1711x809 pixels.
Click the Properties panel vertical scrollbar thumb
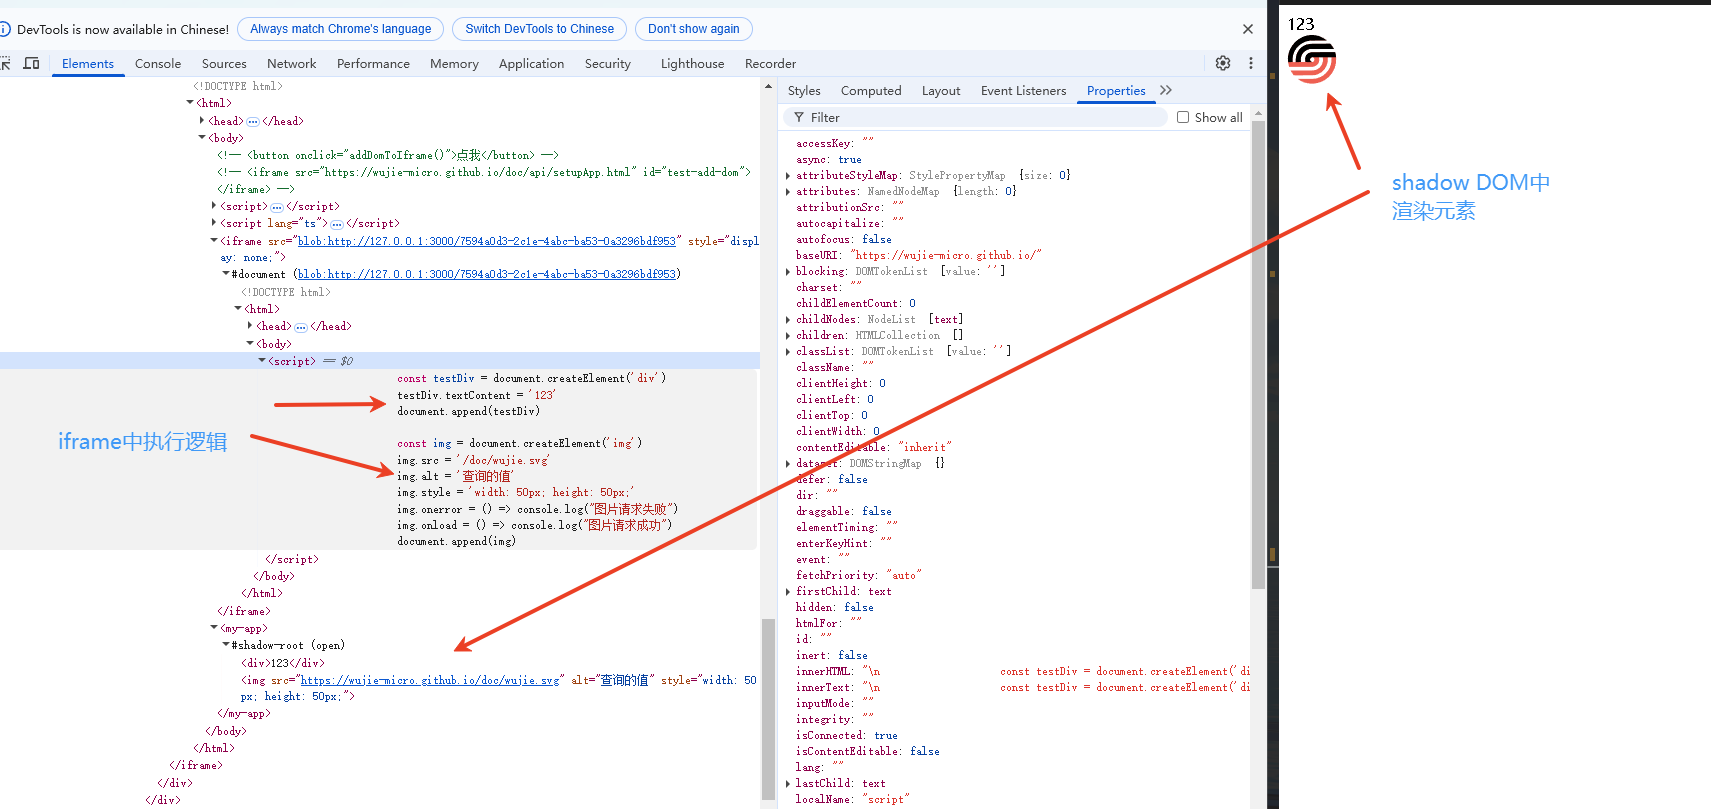tap(1258, 355)
